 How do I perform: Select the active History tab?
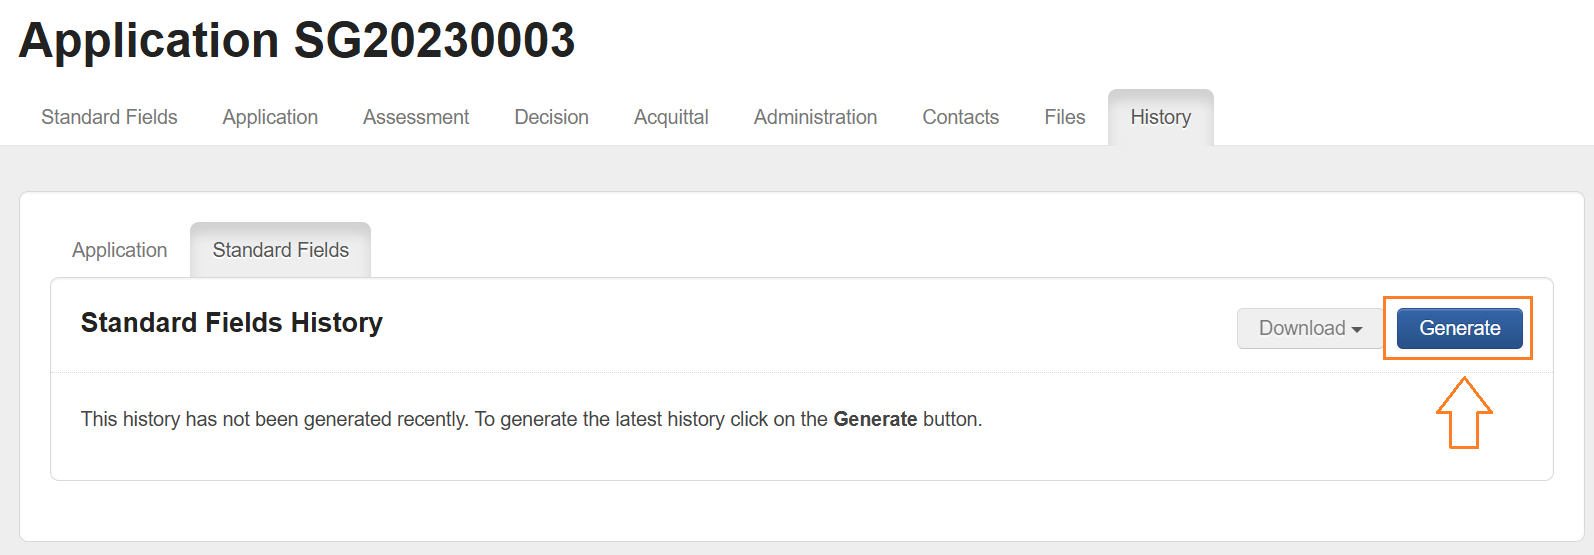pos(1160,117)
